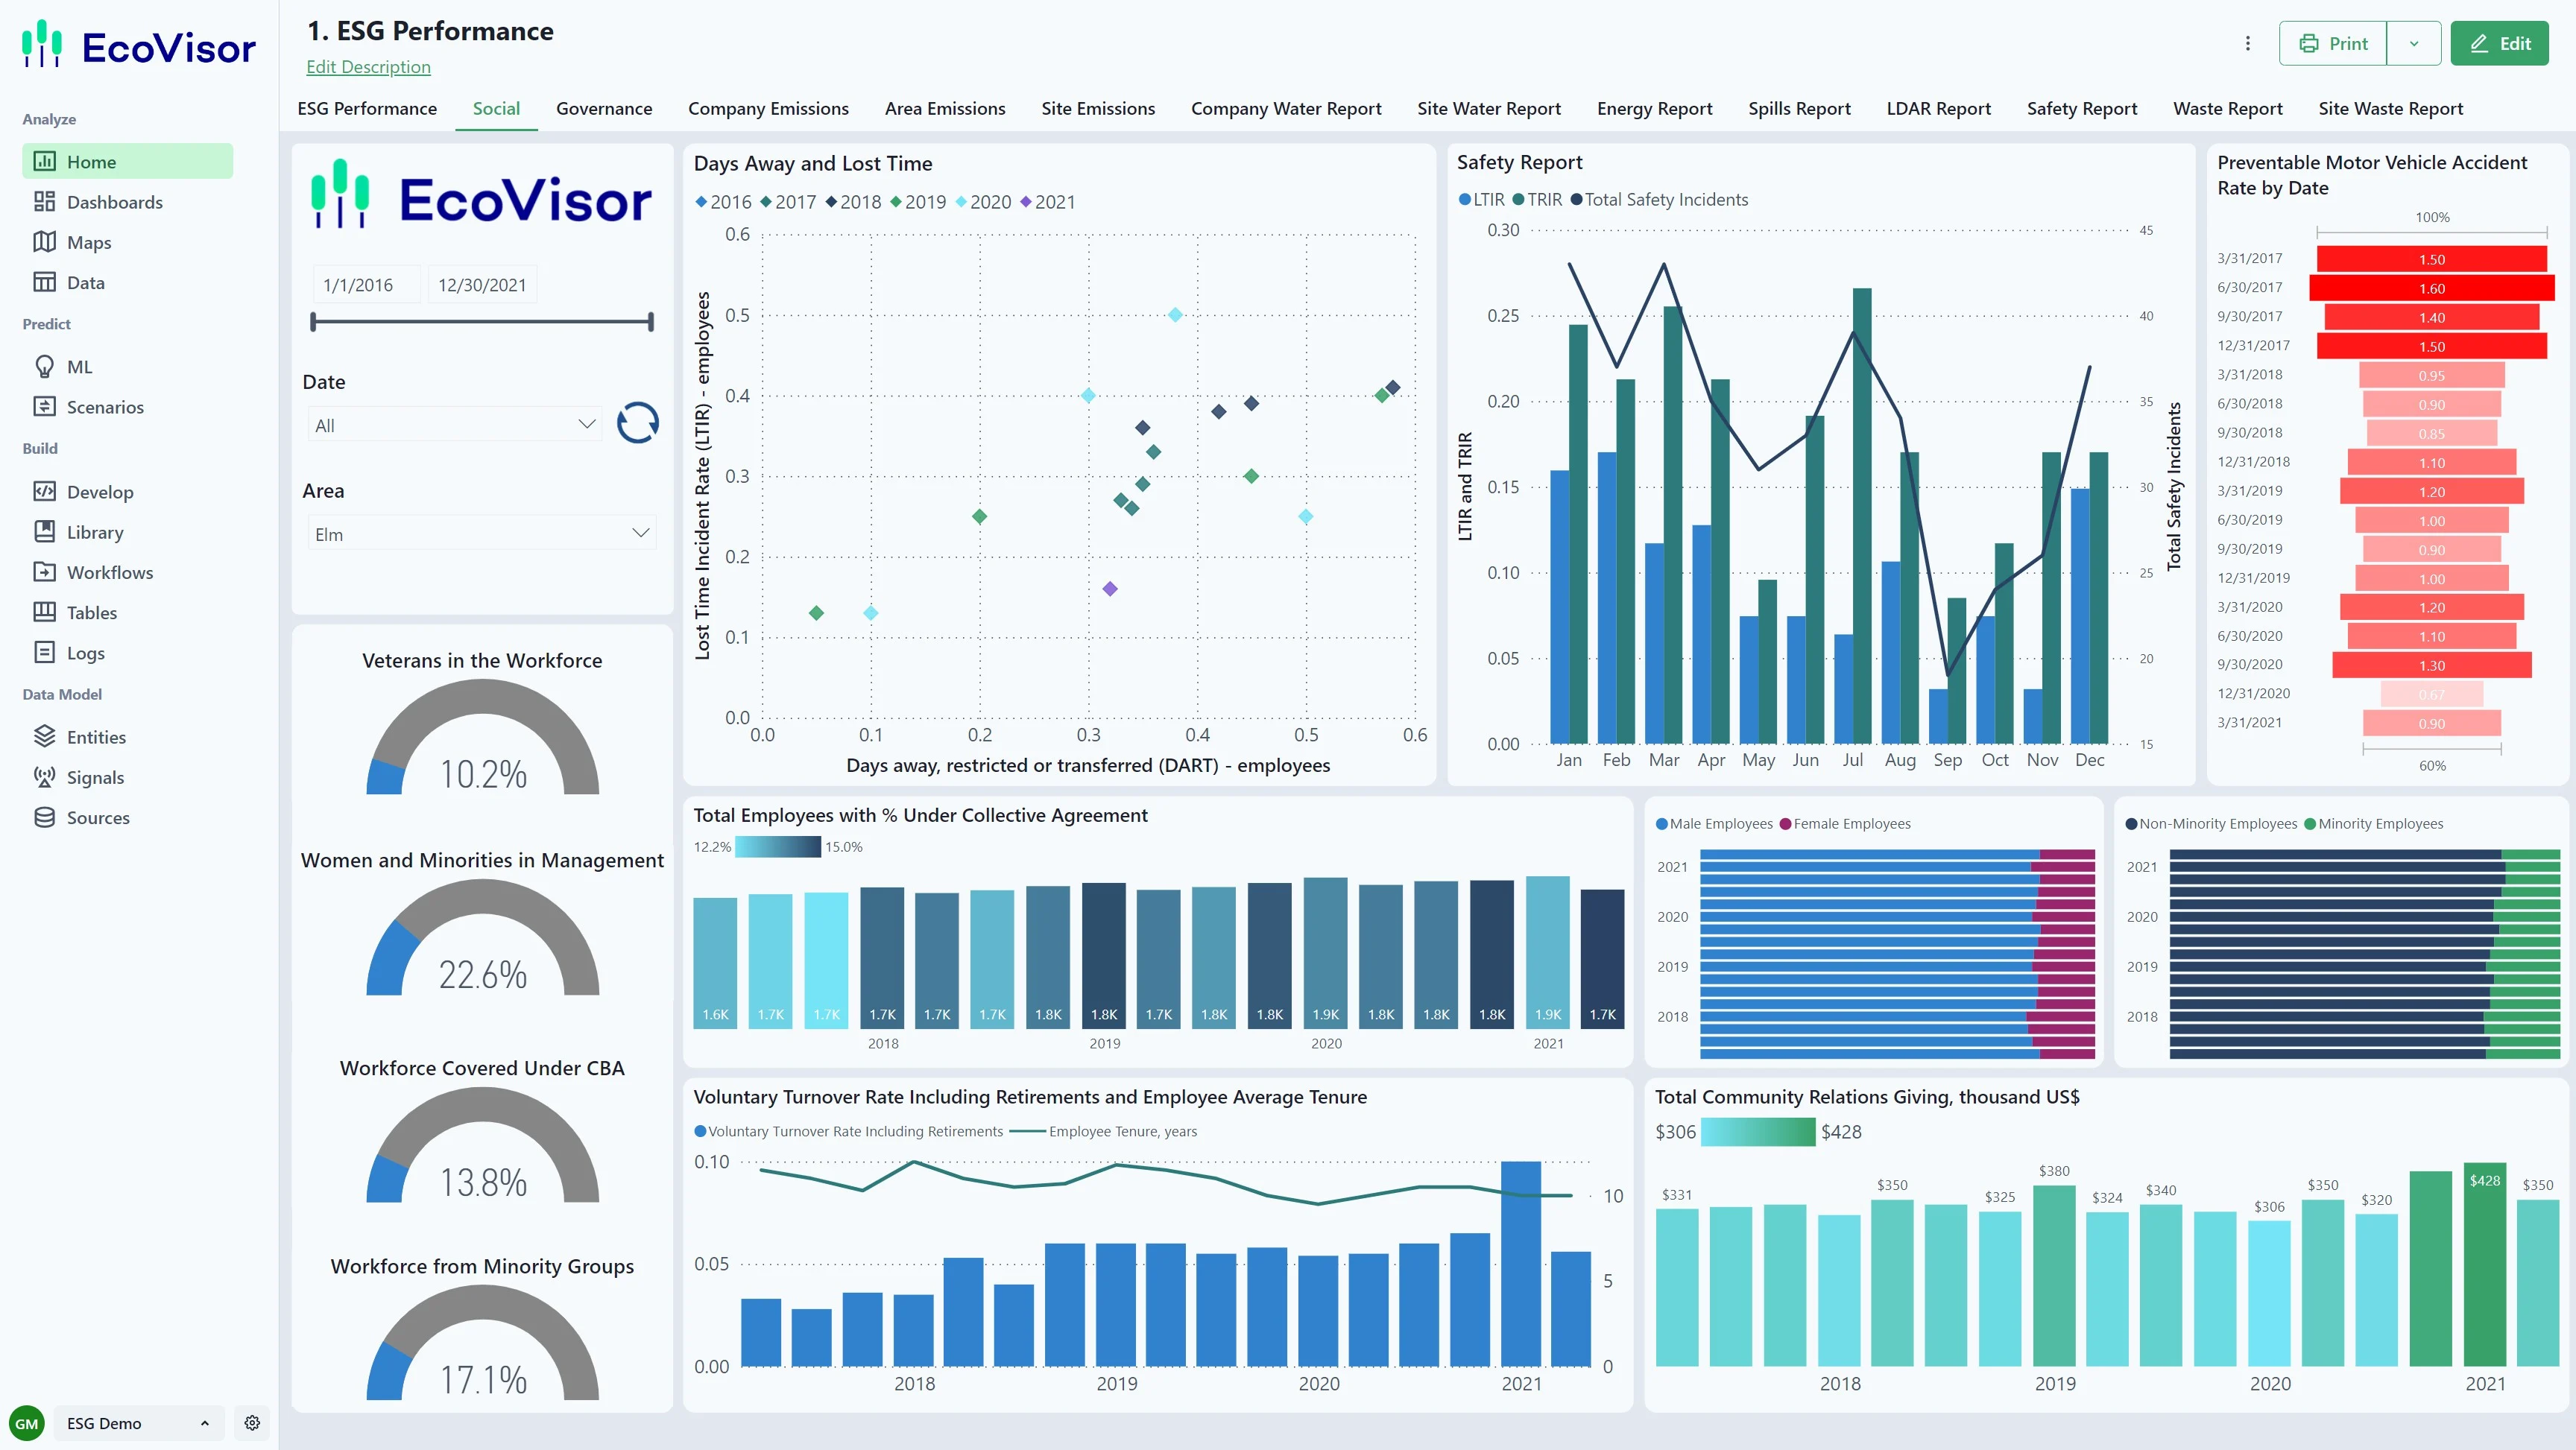Image resolution: width=2576 pixels, height=1450 pixels.
Task: Click the refresh filter circular icon
Action: [x=637, y=423]
